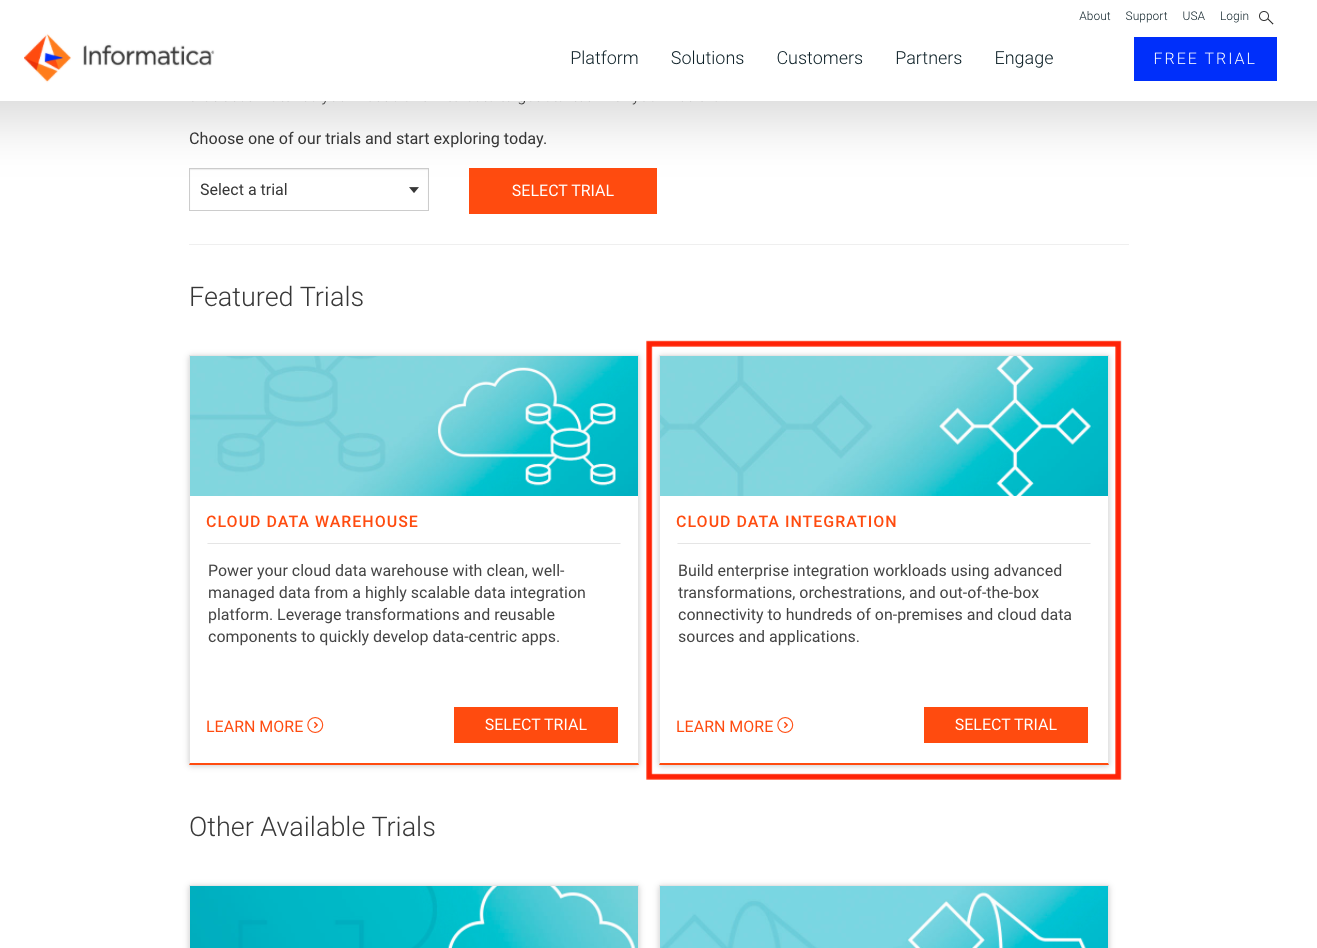Image resolution: width=1317 pixels, height=948 pixels.
Task: Click the Informatica logo
Action: [117, 57]
